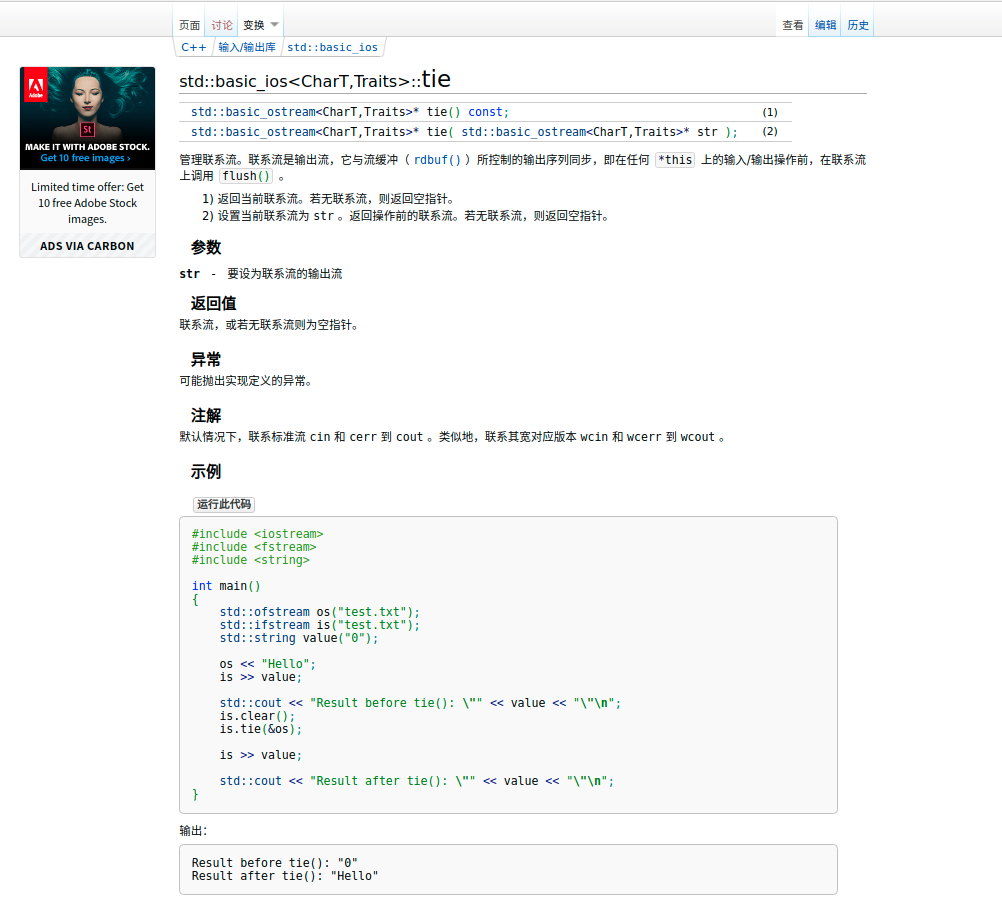Select the 页面 tab
1002x904 pixels.
point(188,24)
